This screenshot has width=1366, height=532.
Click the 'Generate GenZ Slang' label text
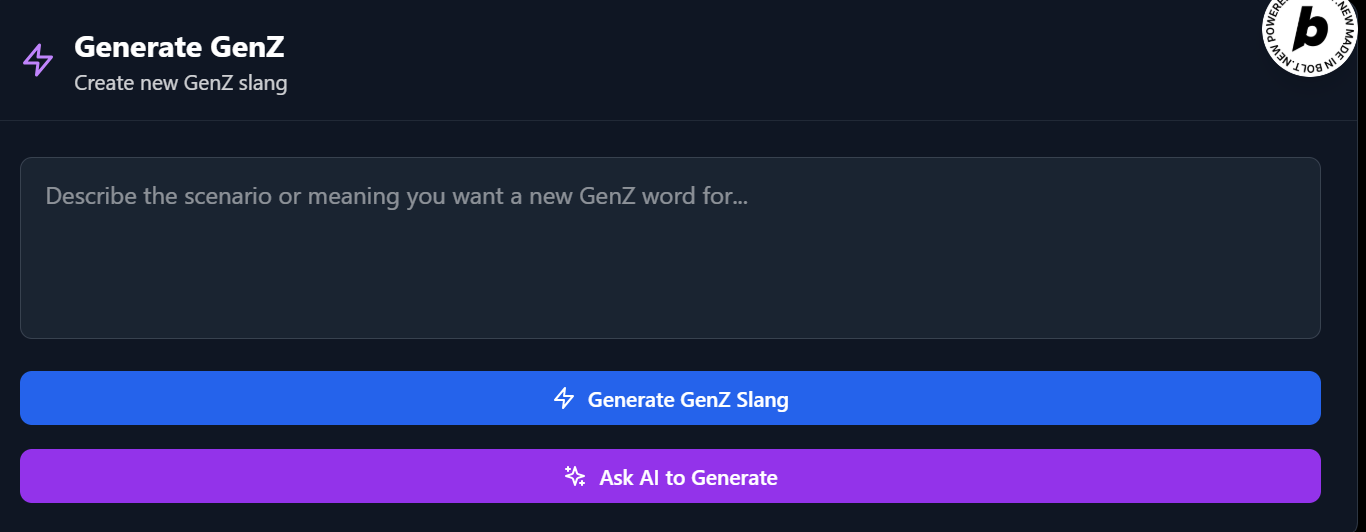(688, 400)
